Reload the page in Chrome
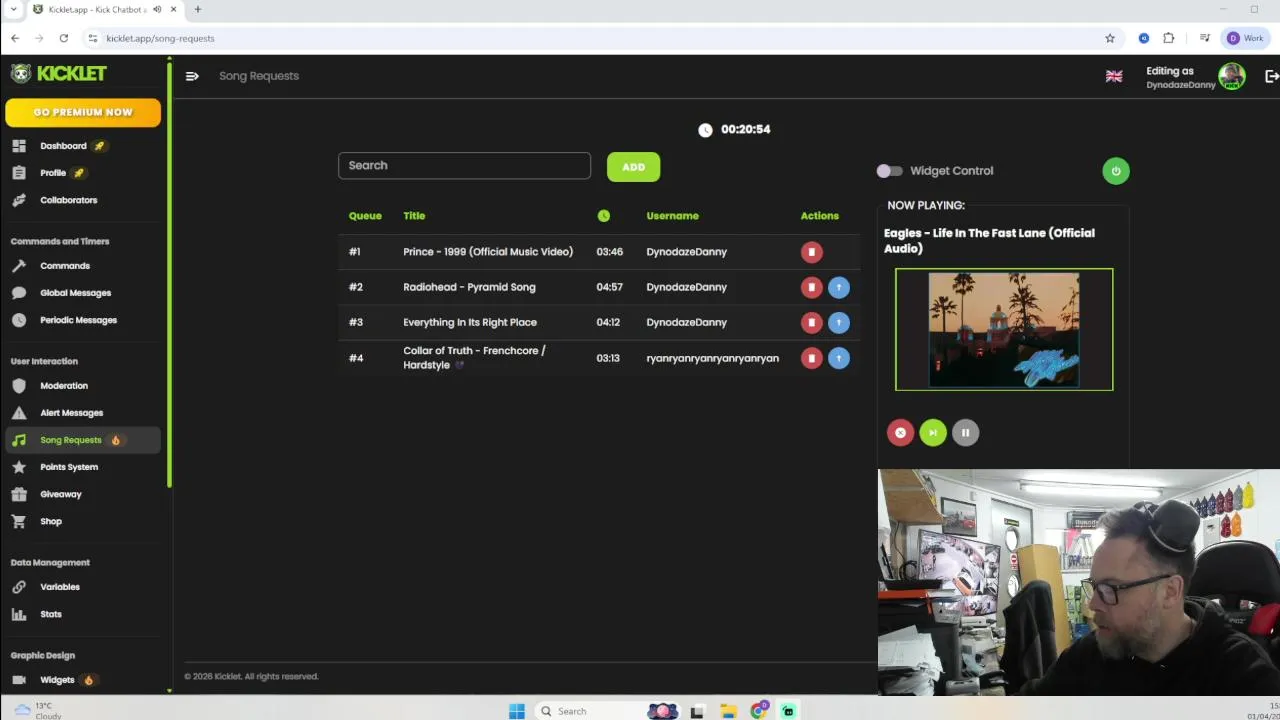 [63, 38]
